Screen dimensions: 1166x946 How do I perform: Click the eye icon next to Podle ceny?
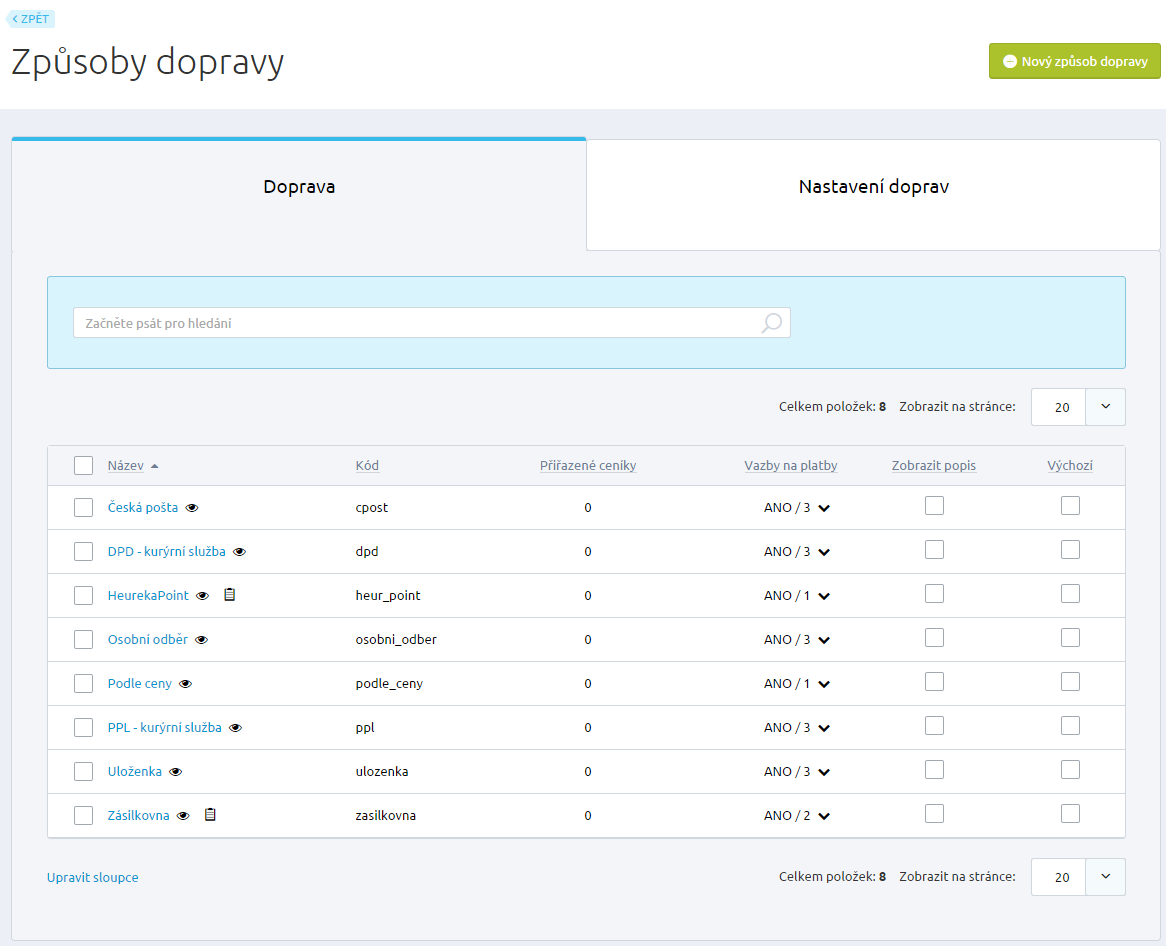[x=186, y=683]
